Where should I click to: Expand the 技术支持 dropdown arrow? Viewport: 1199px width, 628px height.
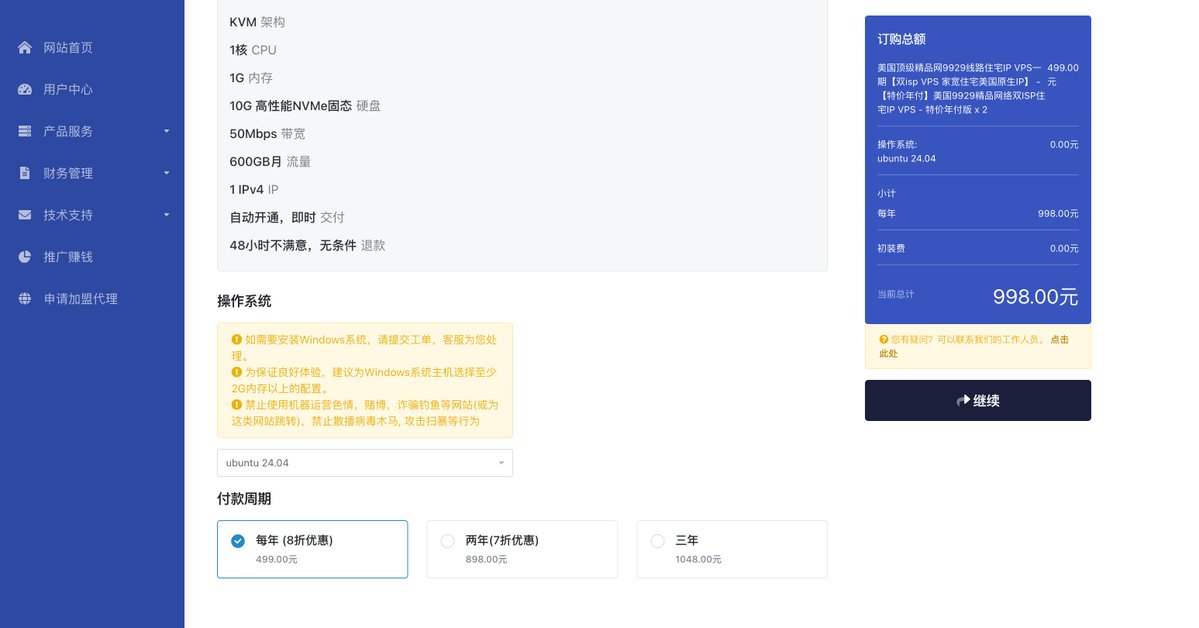tap(166, 215)
